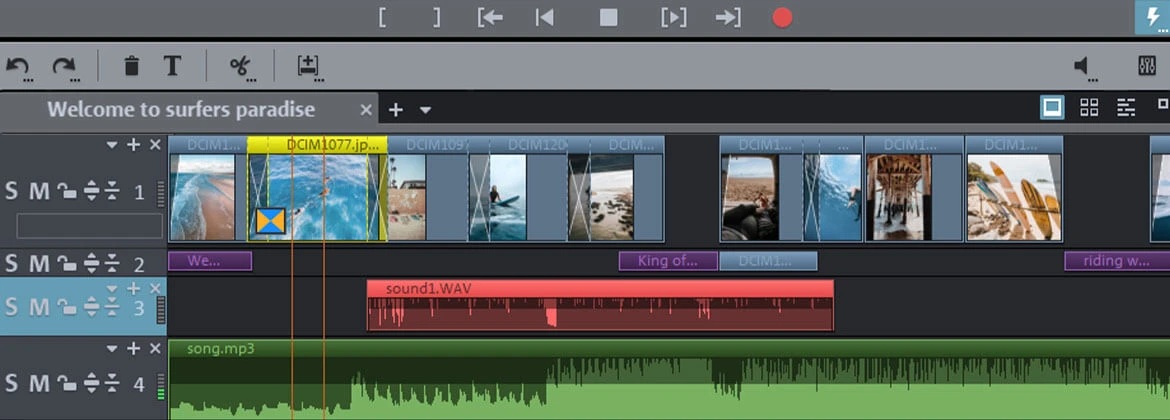
Task: Mute track 1 with M button
Action: pyautogui.click(x=39, y=192)
